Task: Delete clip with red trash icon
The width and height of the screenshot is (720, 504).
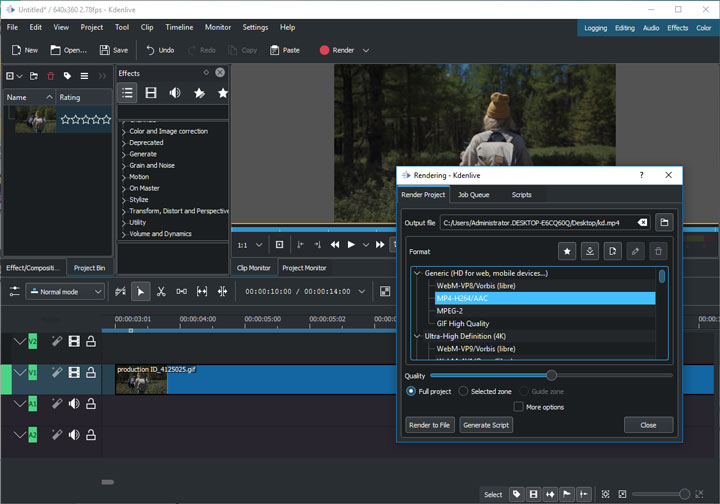Action: (51, 75)
